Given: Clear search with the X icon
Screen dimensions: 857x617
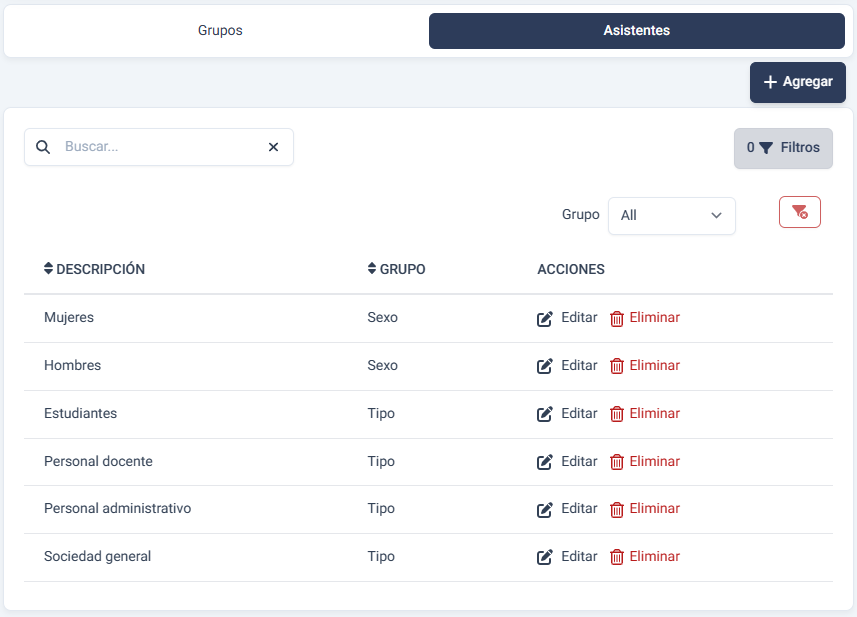Looking at the screenshot, I should point(273,147).
